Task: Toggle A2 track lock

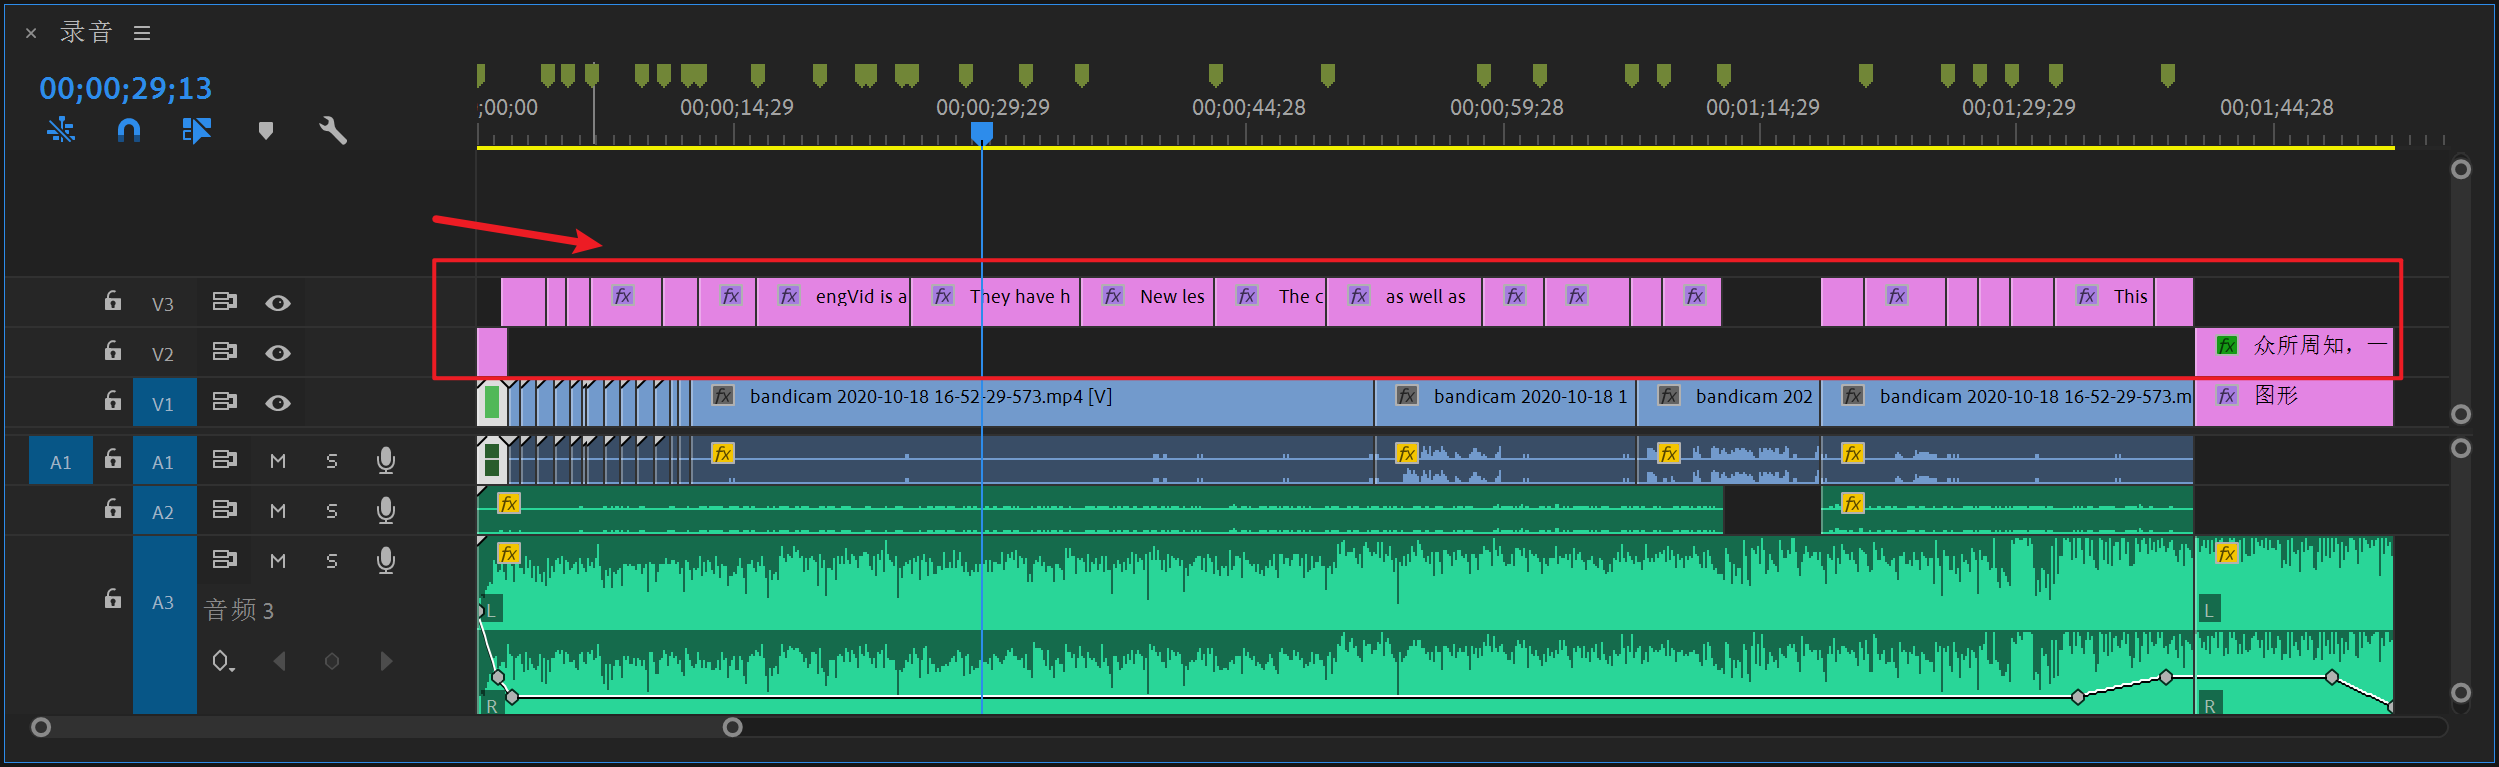Action: point(113,509)
